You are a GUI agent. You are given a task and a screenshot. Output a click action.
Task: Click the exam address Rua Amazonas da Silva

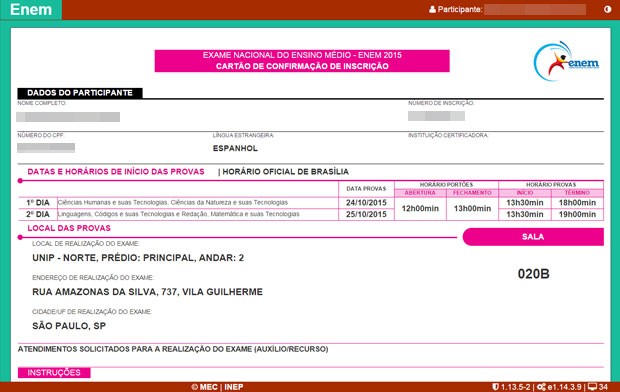pos(147,292)
